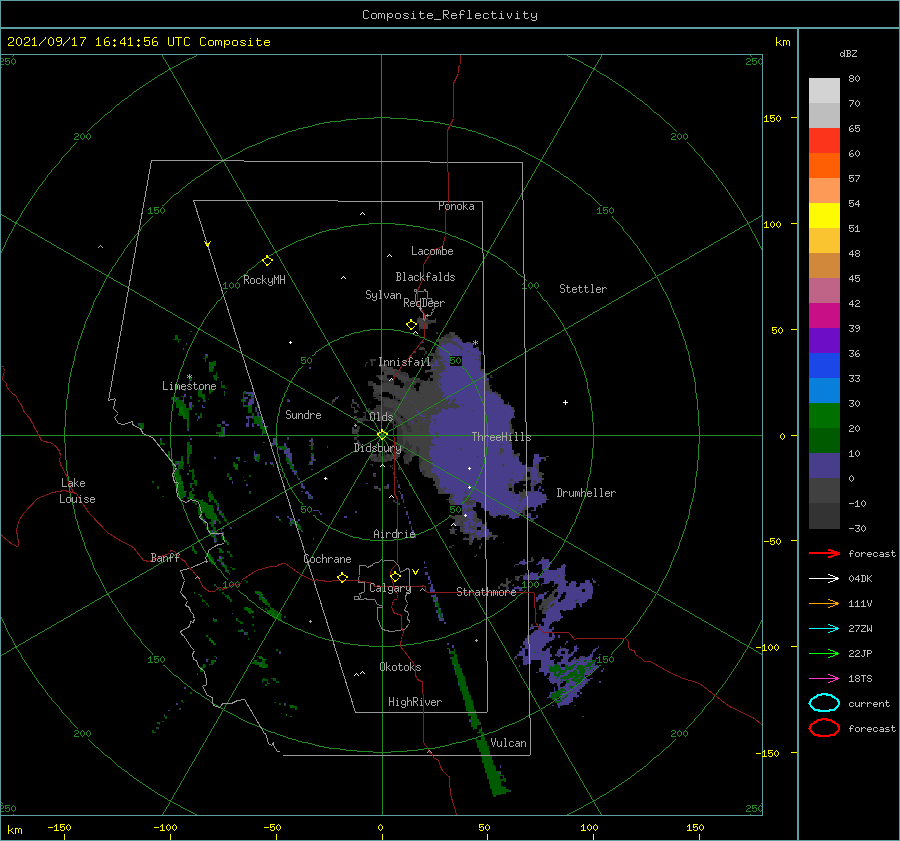Screen dimensions: 900x841
Task: Select the yellow radar-center diamond at Didsbury
Action: (382, 435)
